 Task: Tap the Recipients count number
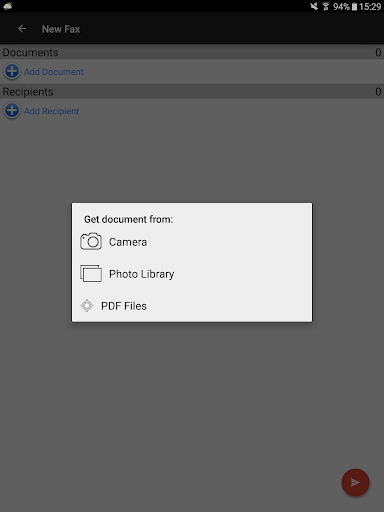point(378,92)
